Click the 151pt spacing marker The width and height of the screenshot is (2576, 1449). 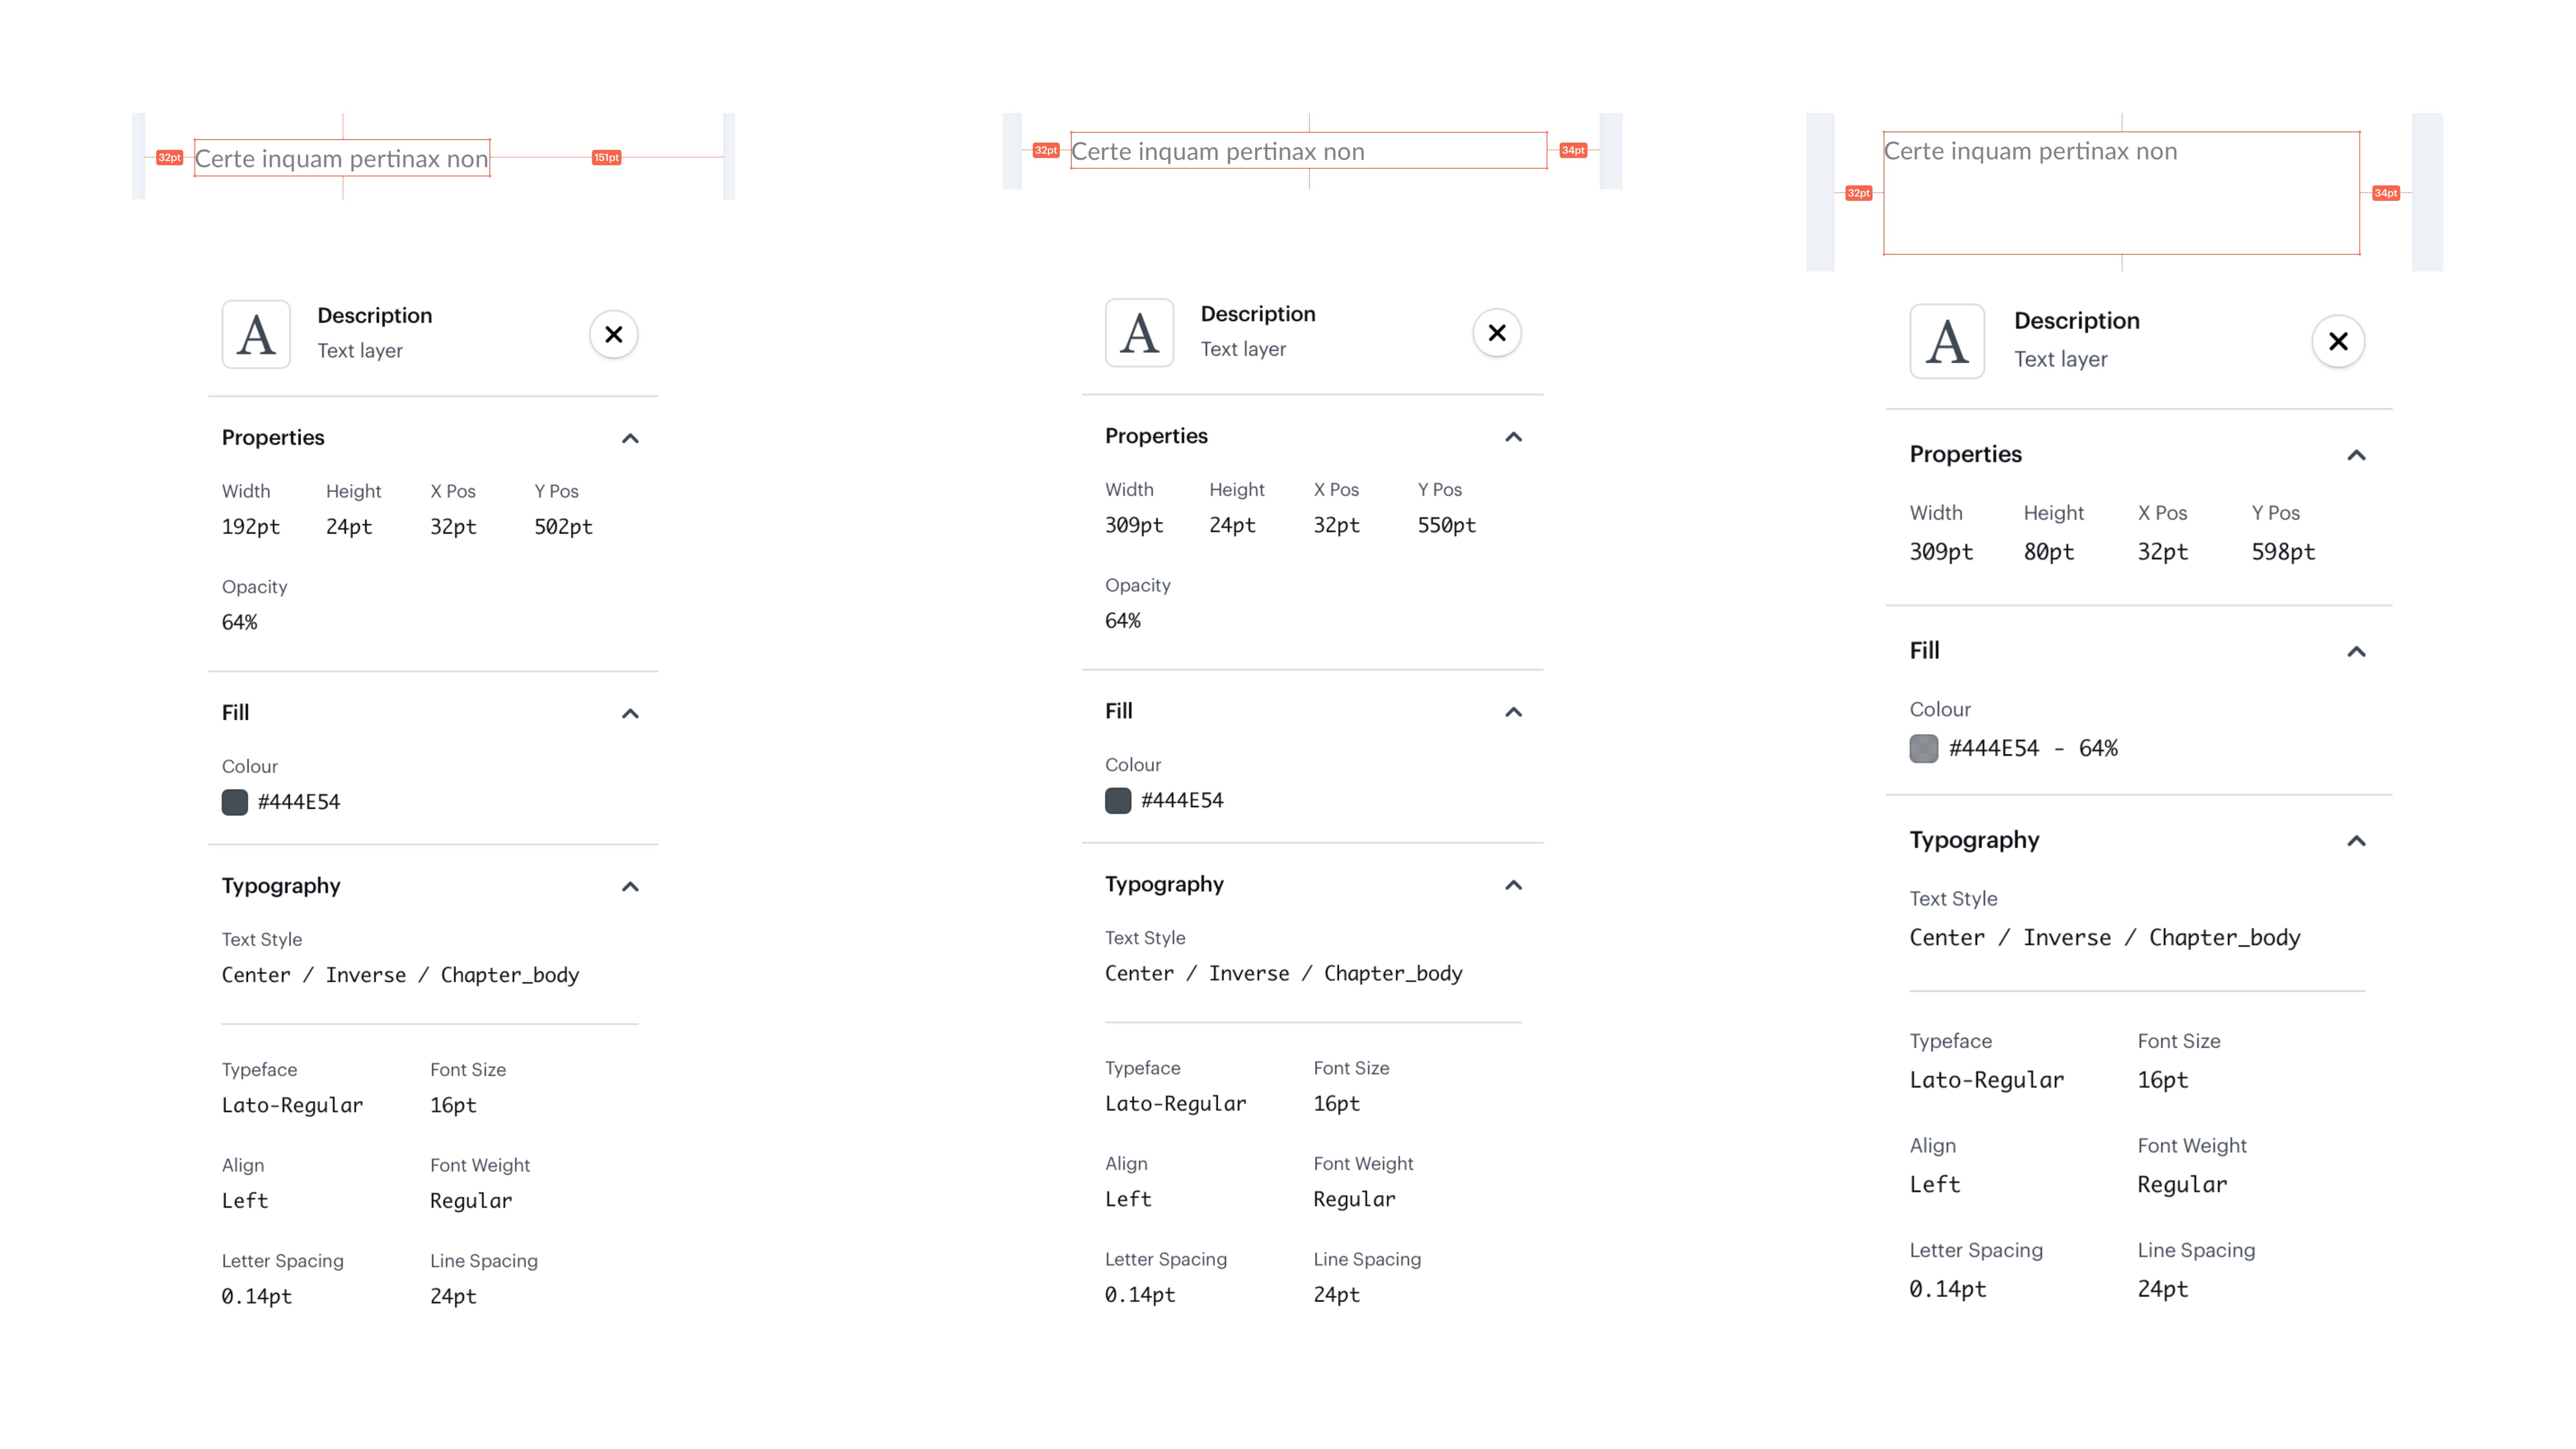pos(606,157)
